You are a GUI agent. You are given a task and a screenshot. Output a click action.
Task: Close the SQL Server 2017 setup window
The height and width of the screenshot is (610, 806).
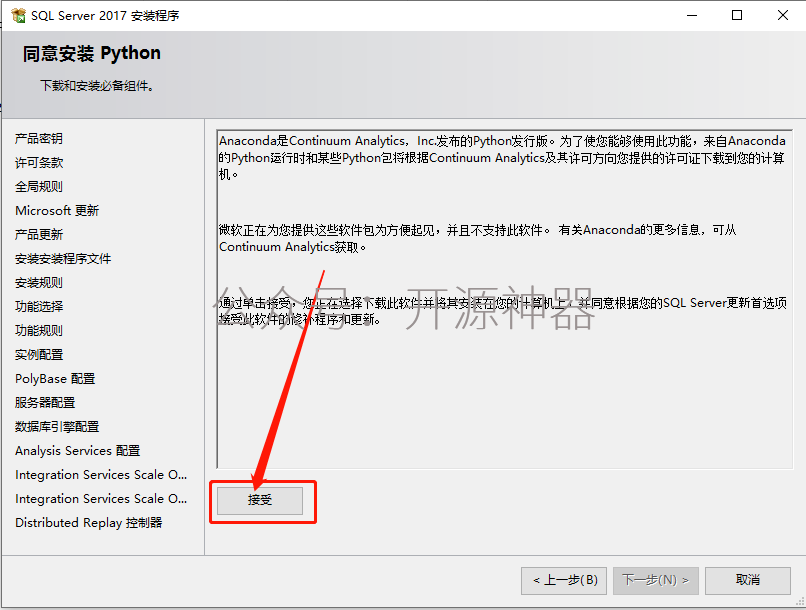tap(782, 15)
